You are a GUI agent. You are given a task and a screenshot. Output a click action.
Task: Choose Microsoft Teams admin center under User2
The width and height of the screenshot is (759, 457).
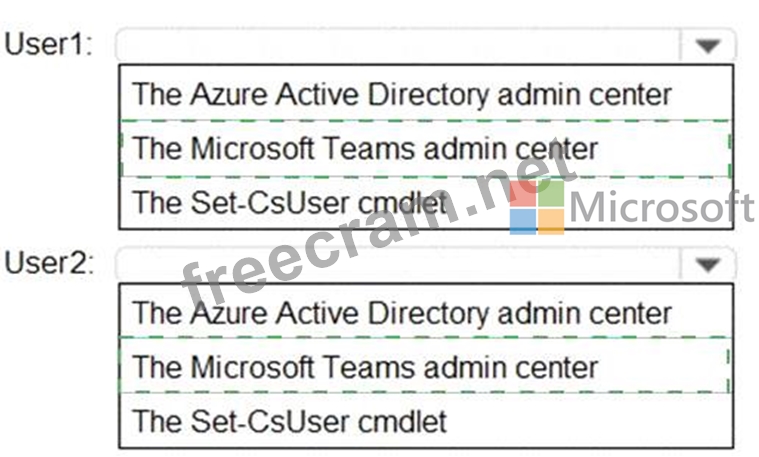pos(366,366)
